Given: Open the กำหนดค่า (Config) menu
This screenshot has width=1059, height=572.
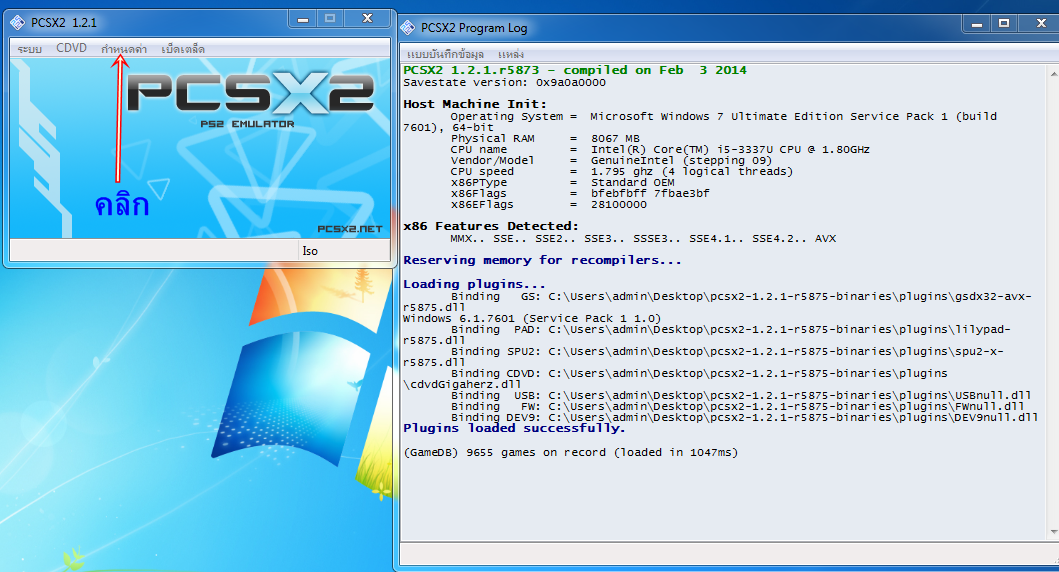Looking at the screenshot, I should tap(124, 49).
